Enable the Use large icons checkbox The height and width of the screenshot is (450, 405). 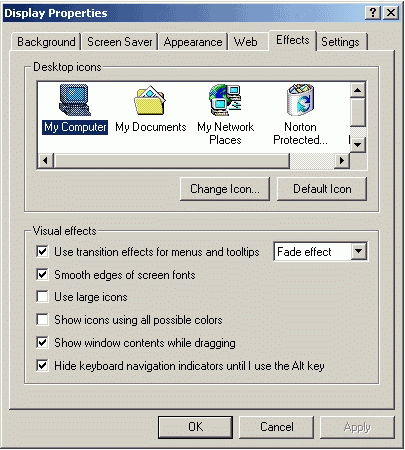[x=42, y=296]
